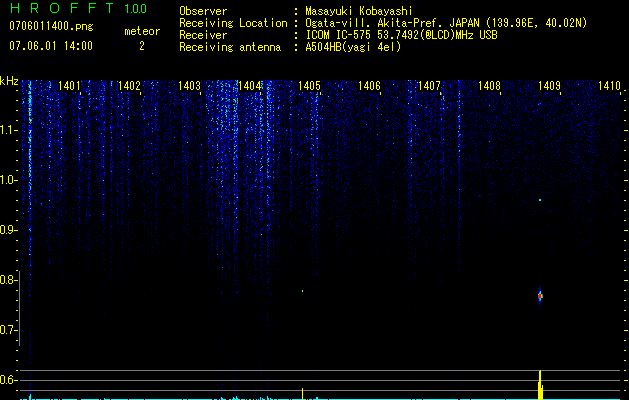This screenshot has height=400, width=629.
Task: Click the 0.6 kHz axis label
Action: pos(8,380)
